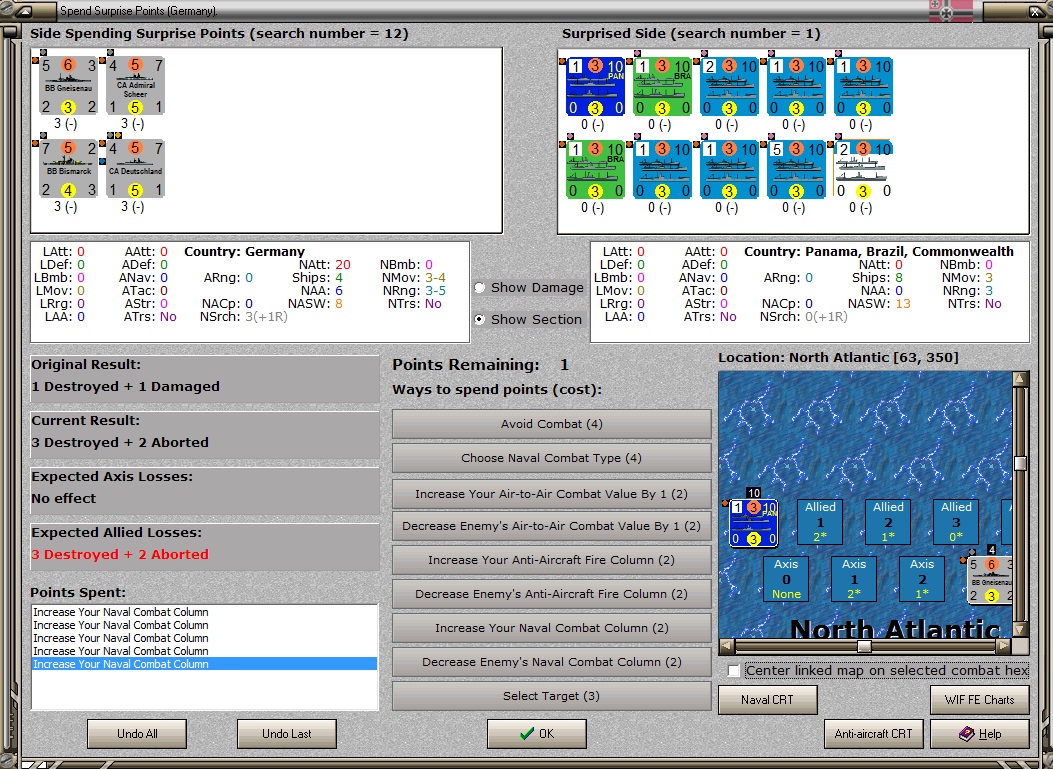The height and width of the screenshot is (769, 1053).
Task: Select the BB Bismarck ship counter
Action: tap(68, 169)
